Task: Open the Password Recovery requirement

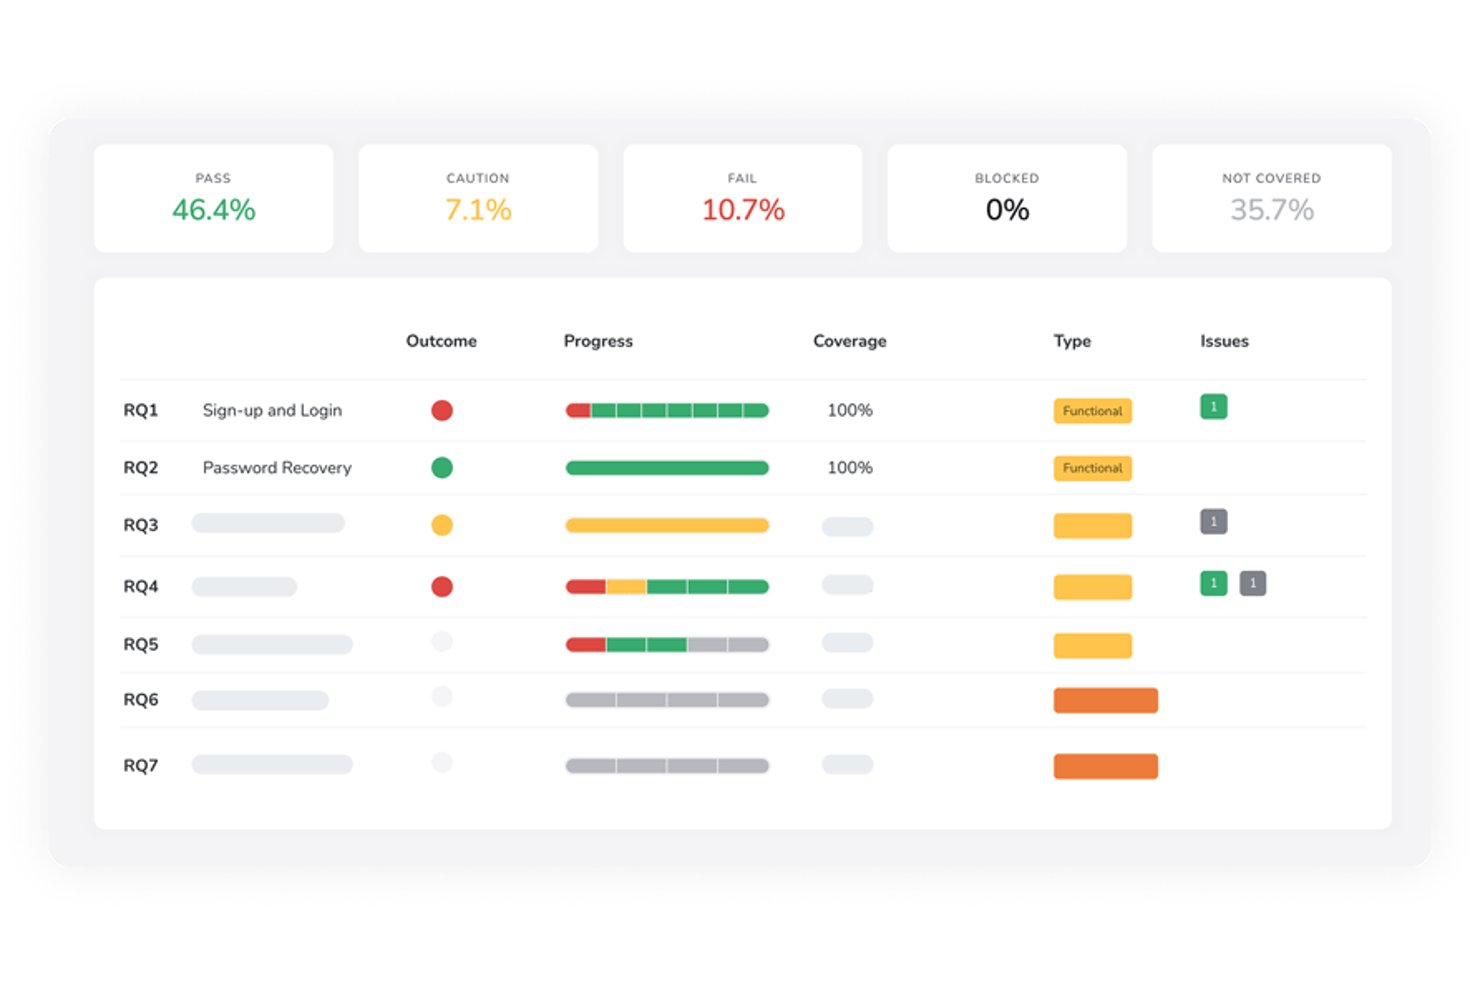Action: [x=277, y=468]
